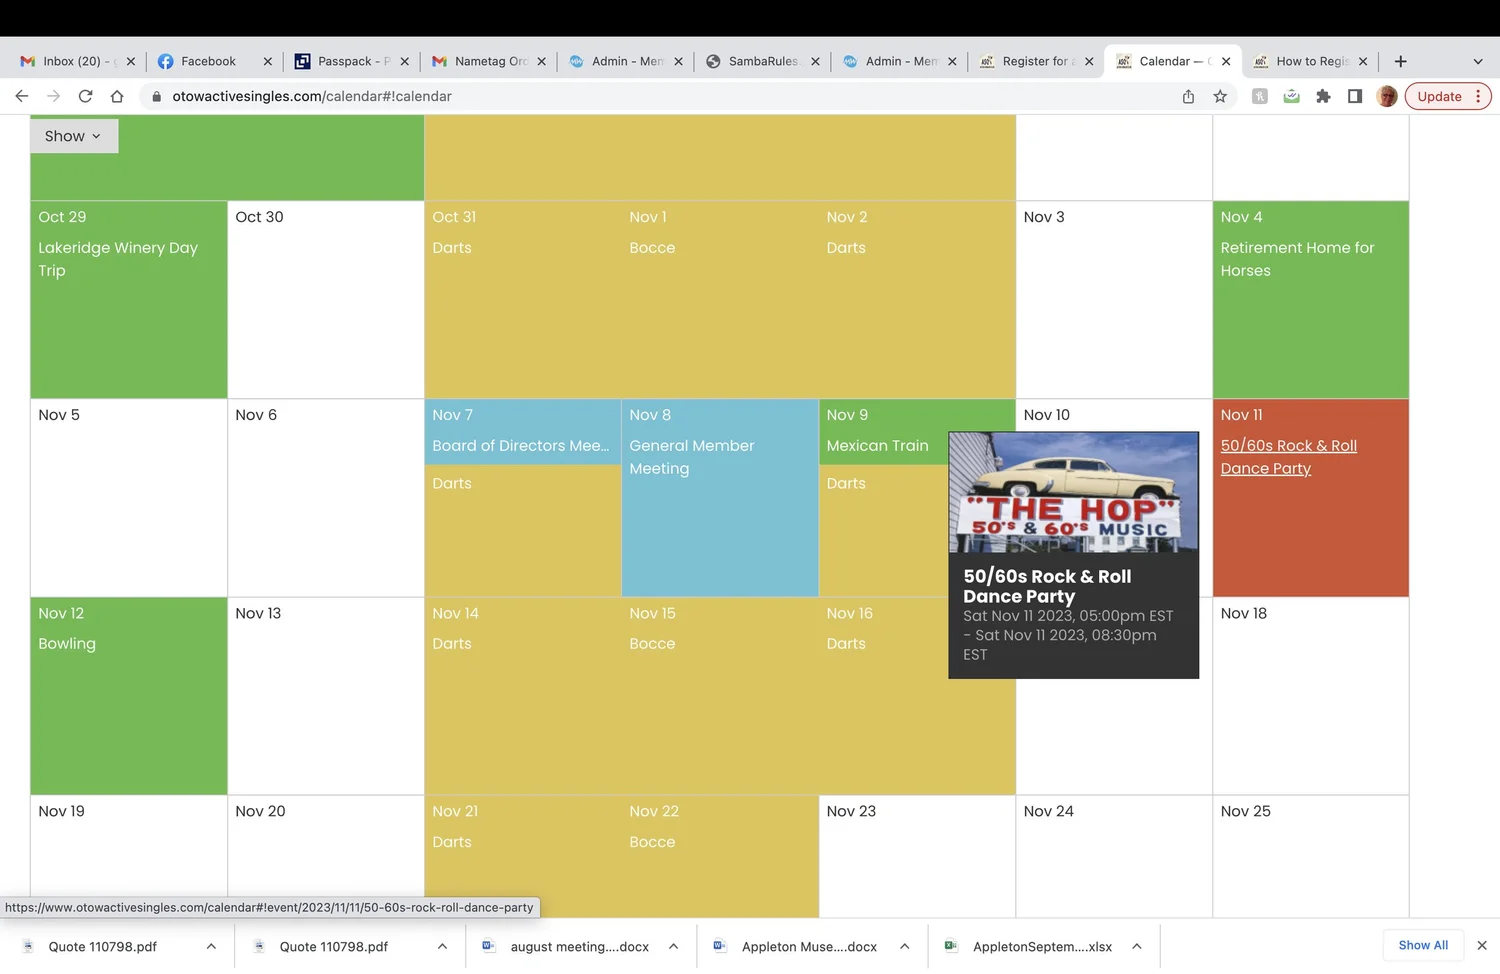Viewport: 1500px width, 974px height.
Task: Click the Update button
Action: [x=1439, y=96]
